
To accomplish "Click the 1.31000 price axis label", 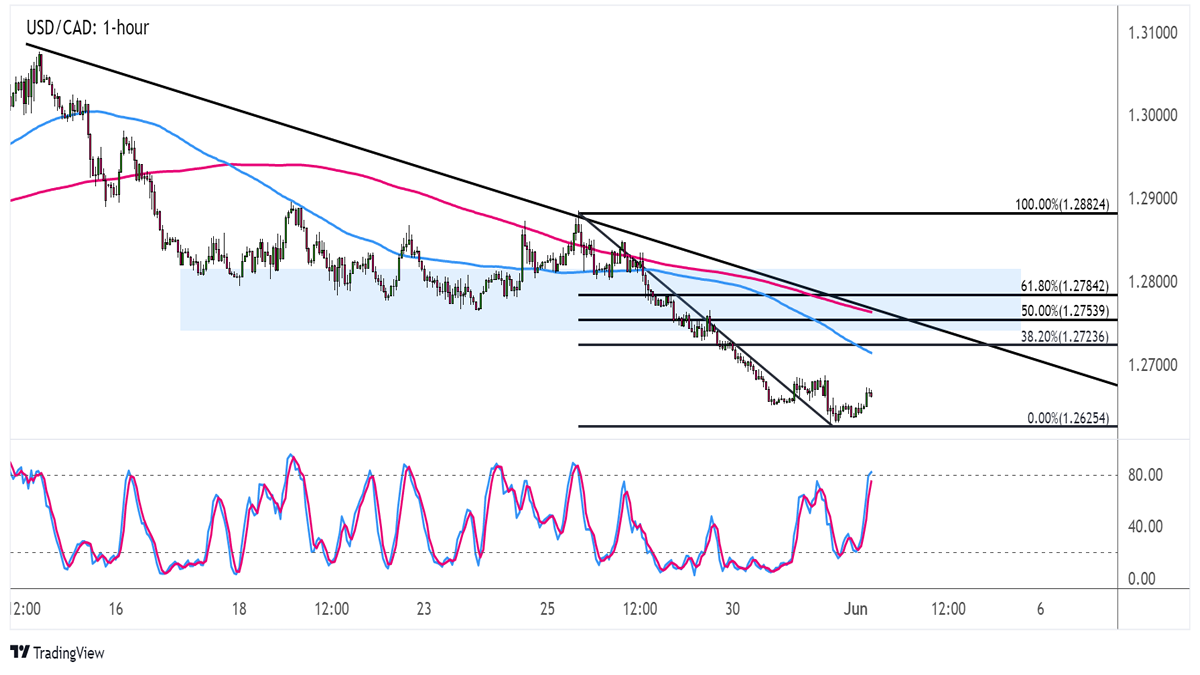I will pyautogui.click(x=1153, y=34).
